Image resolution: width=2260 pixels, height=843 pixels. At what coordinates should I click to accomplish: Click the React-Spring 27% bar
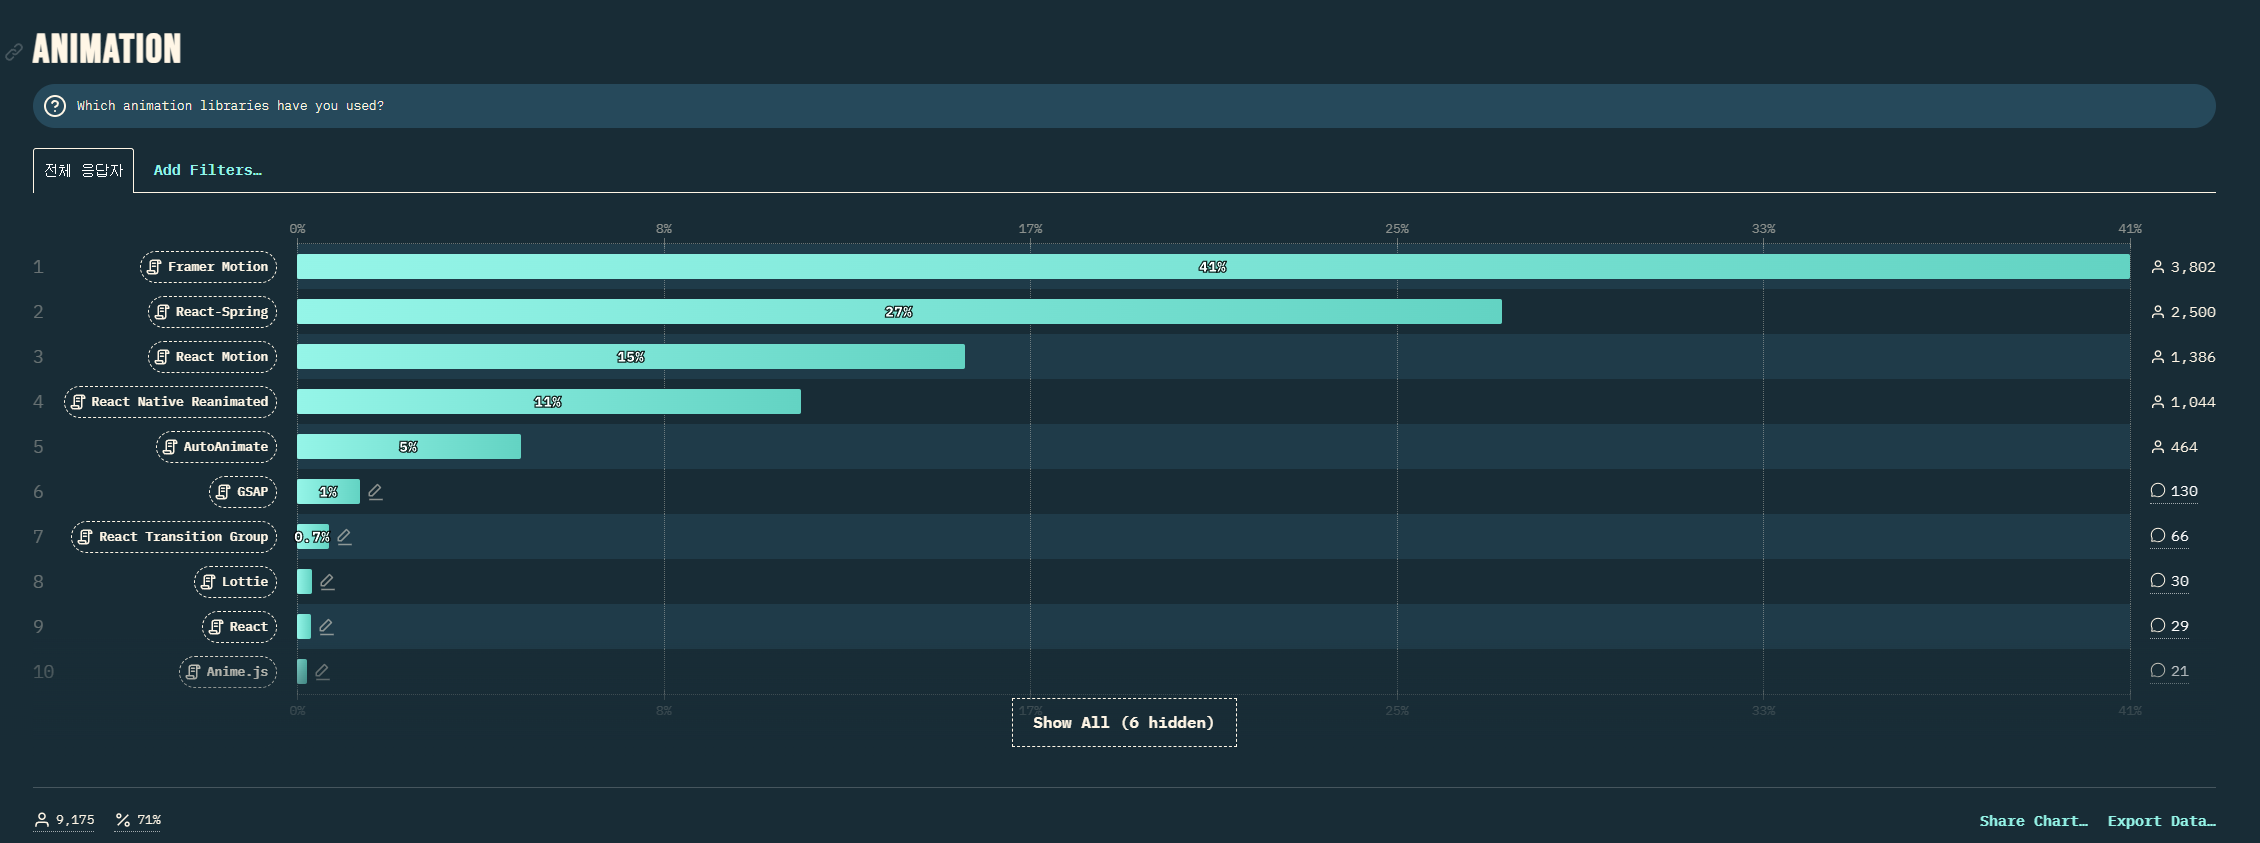(x=899, y=312)
